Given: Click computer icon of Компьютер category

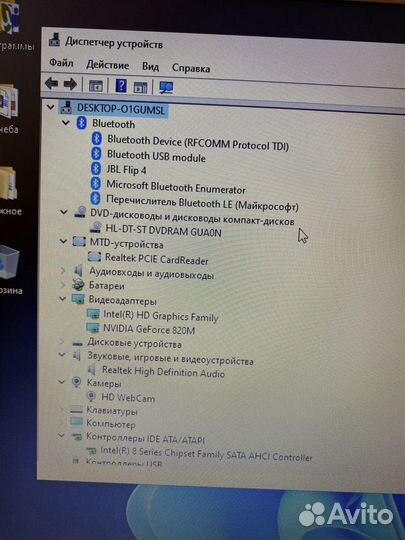Looking at the screenshot, I should coord(76,422).
